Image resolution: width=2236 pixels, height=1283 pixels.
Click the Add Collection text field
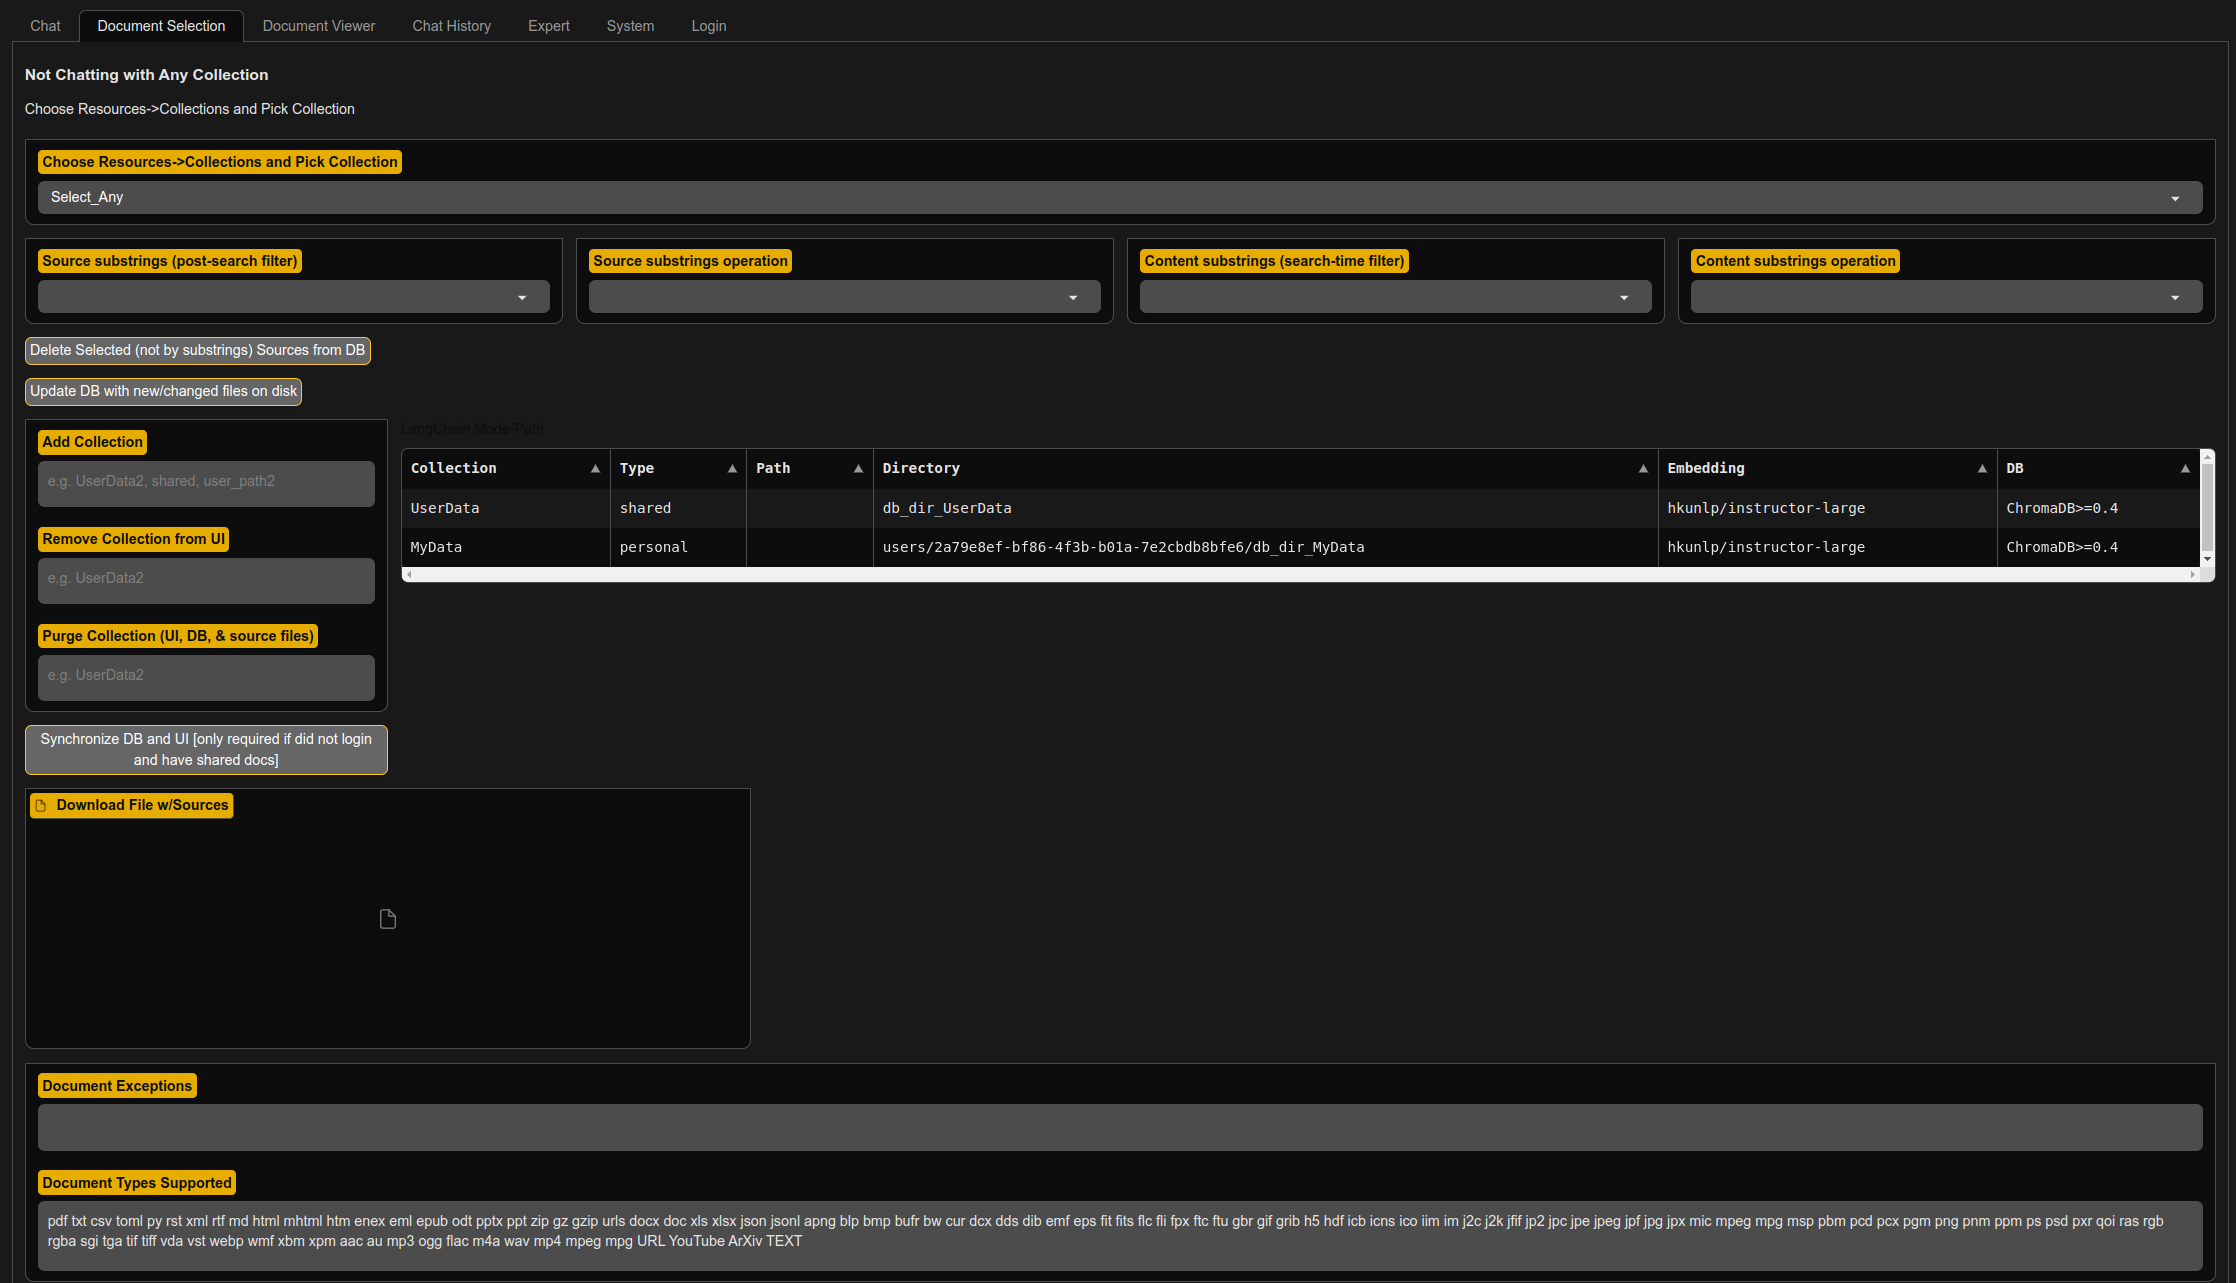[206, 483]
